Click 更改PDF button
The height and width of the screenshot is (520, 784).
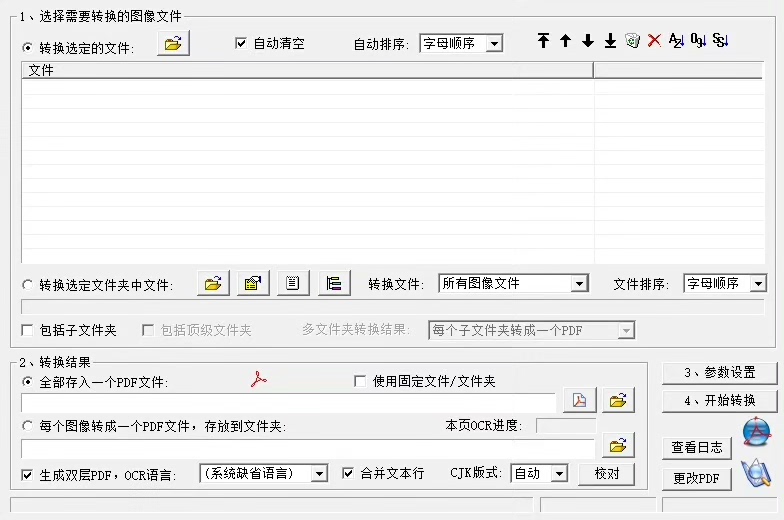pos(696,479)
